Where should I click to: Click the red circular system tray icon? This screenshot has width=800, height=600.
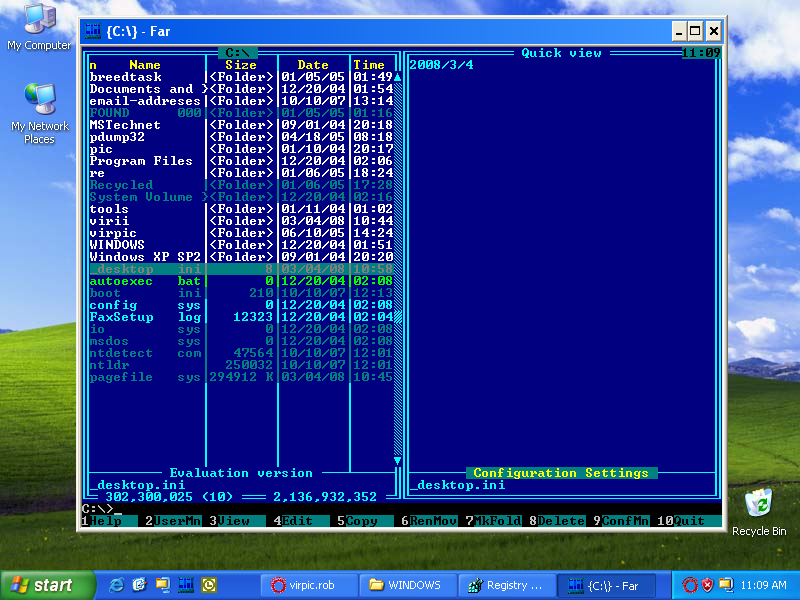click(689, 585)
